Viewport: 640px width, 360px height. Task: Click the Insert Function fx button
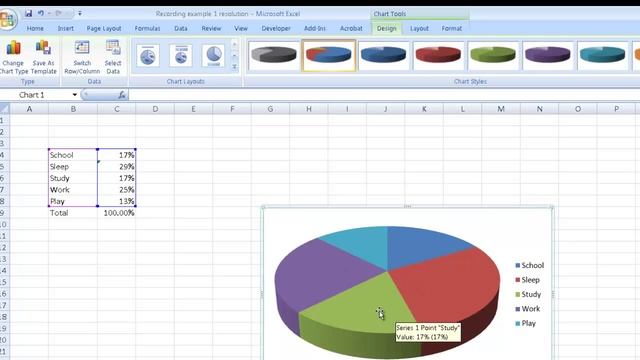click(122, 95)
